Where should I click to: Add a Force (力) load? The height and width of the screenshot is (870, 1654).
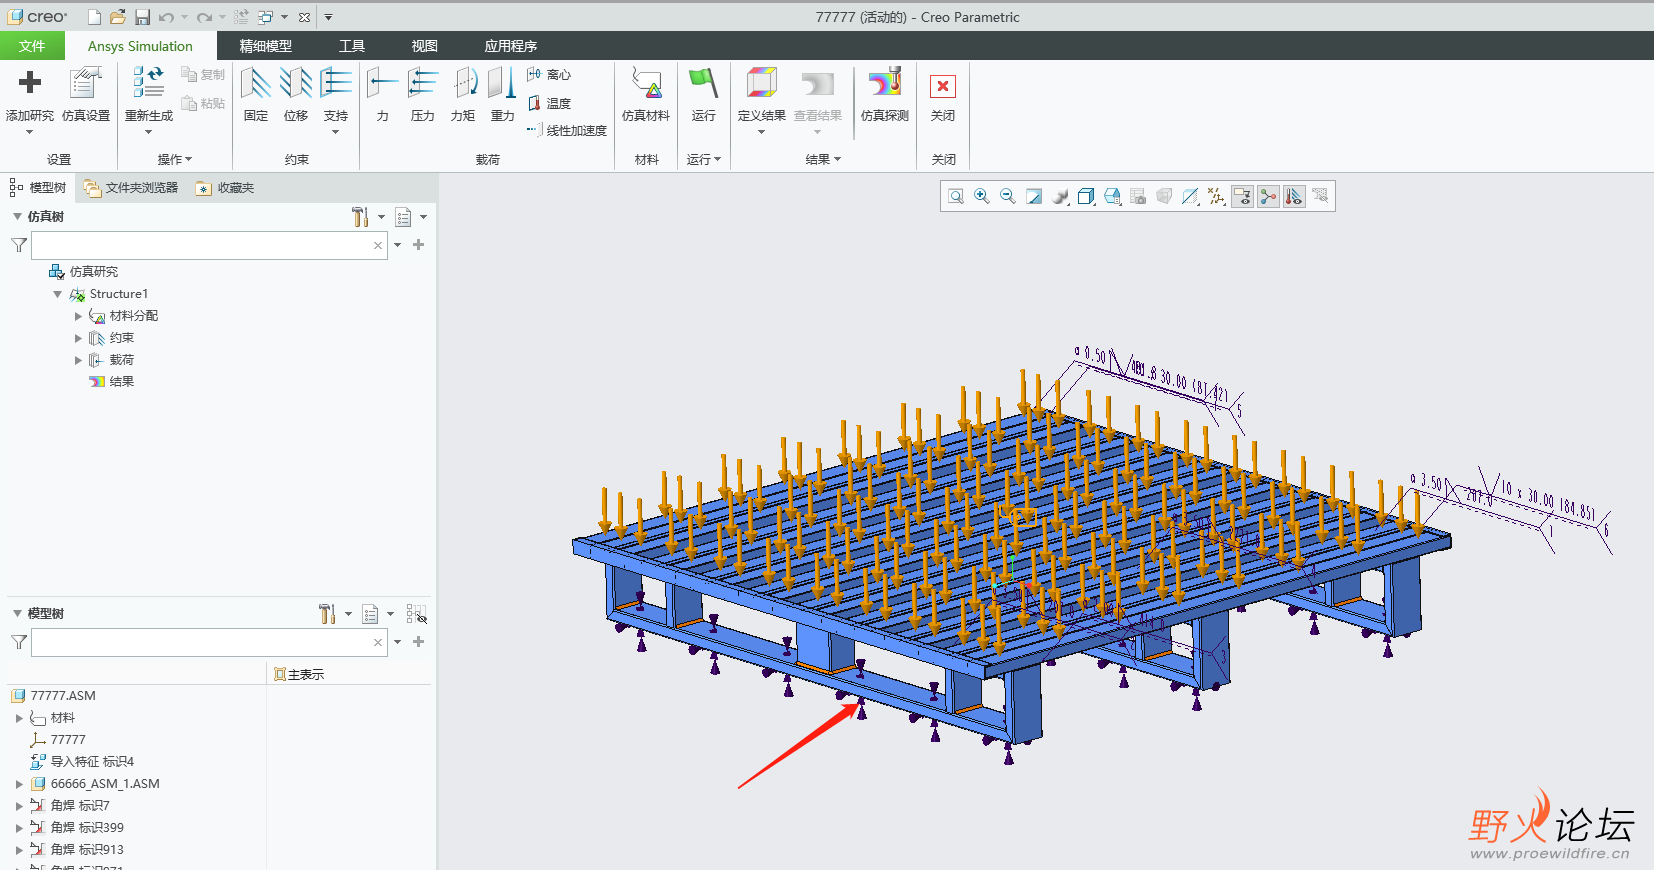[x=382, y=94]
